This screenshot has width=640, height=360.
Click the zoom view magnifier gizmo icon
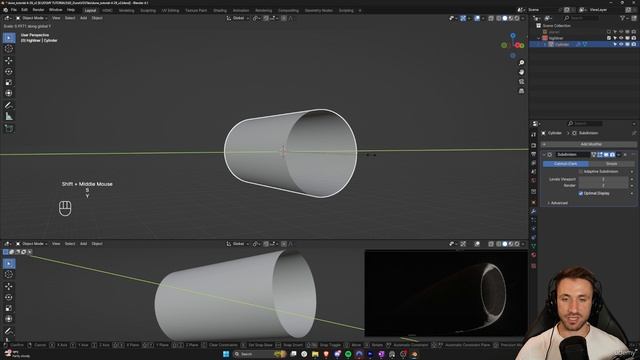click(x=521, y=62)
